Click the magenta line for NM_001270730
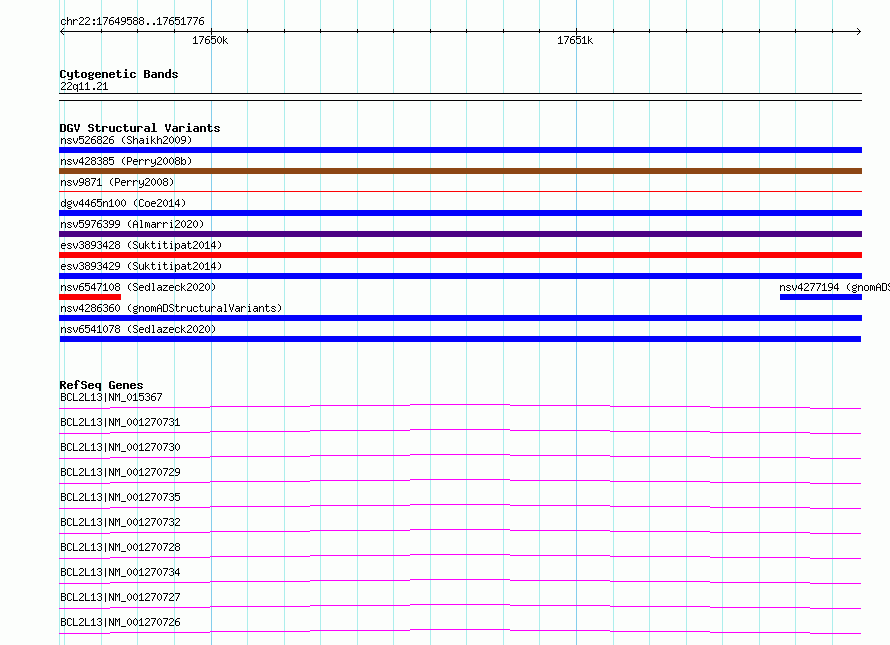 click(x=460, y=456)
